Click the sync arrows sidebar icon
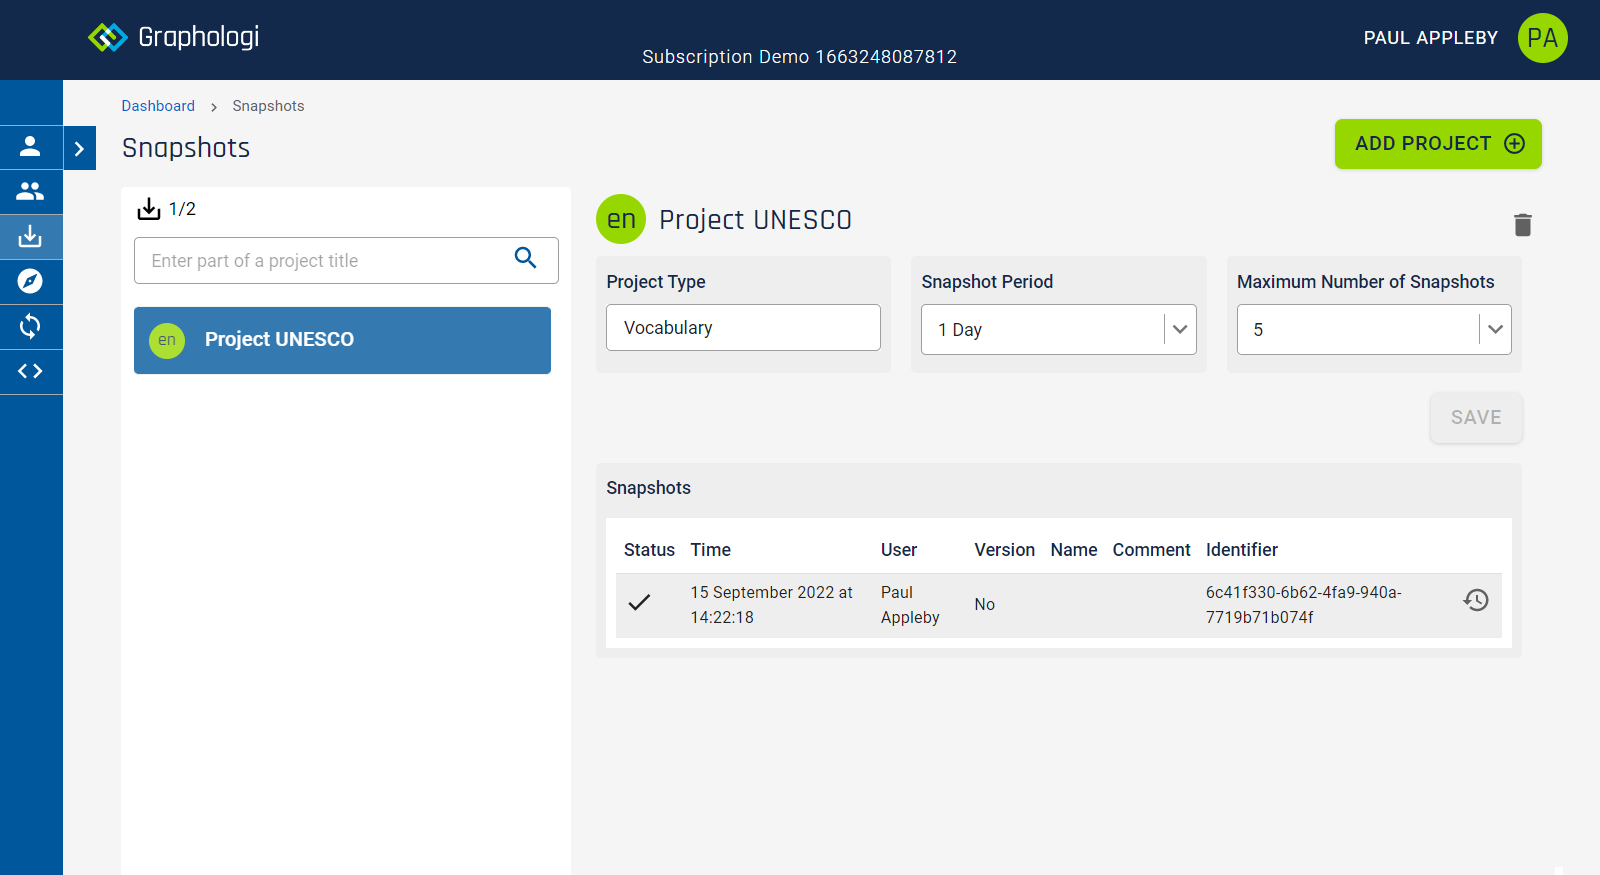The image size is (1600, 875). [x=30, y=326]
